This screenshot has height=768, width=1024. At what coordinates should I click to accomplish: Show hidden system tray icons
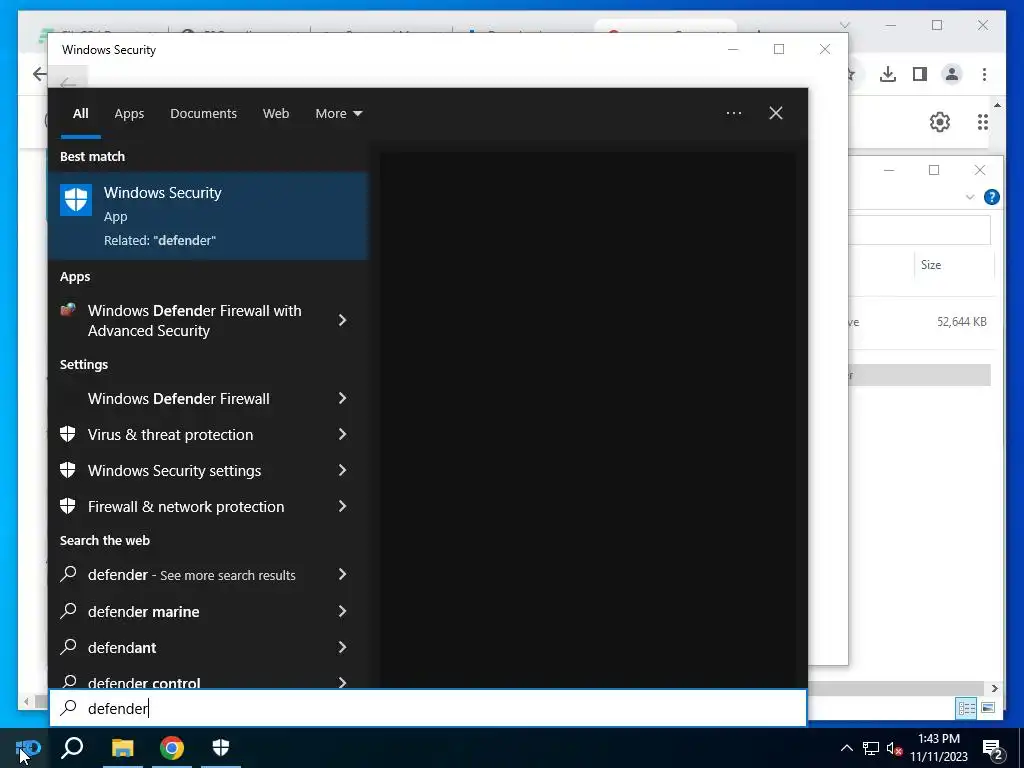(x=846, y=748)
